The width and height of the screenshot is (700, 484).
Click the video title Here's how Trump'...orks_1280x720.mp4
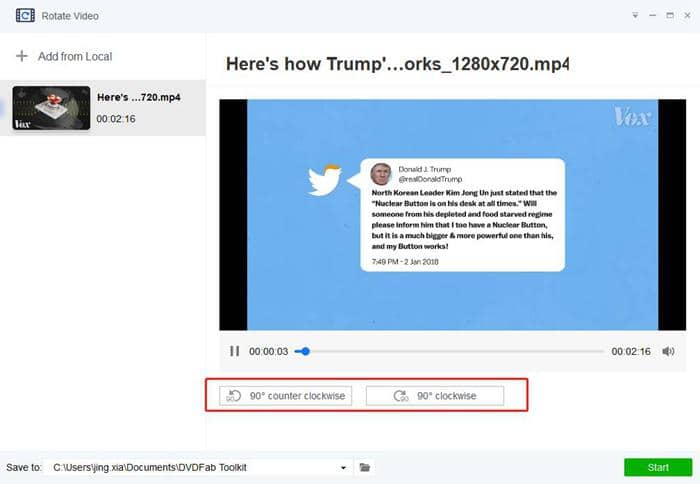point(397,64)
